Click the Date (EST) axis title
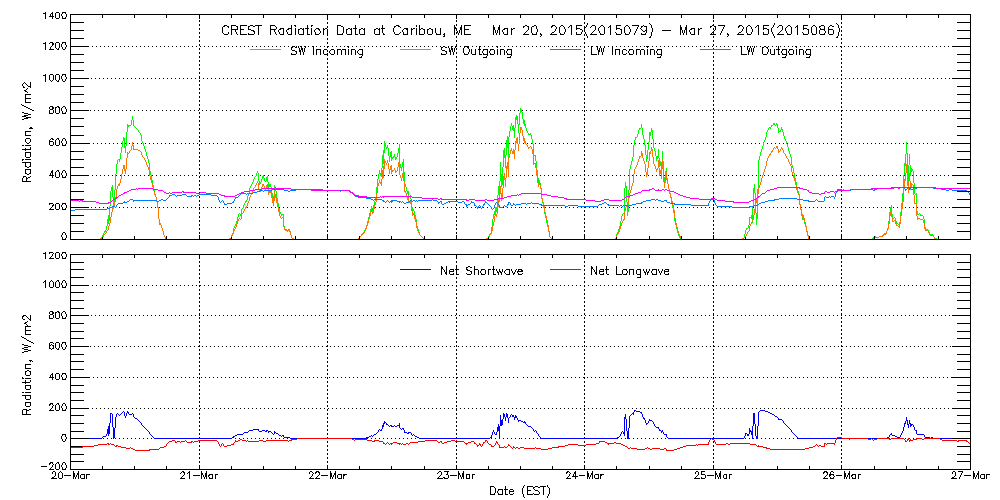Image resolution: width=1000 pixels, height=500 pixels. click(x=519, y=491)
